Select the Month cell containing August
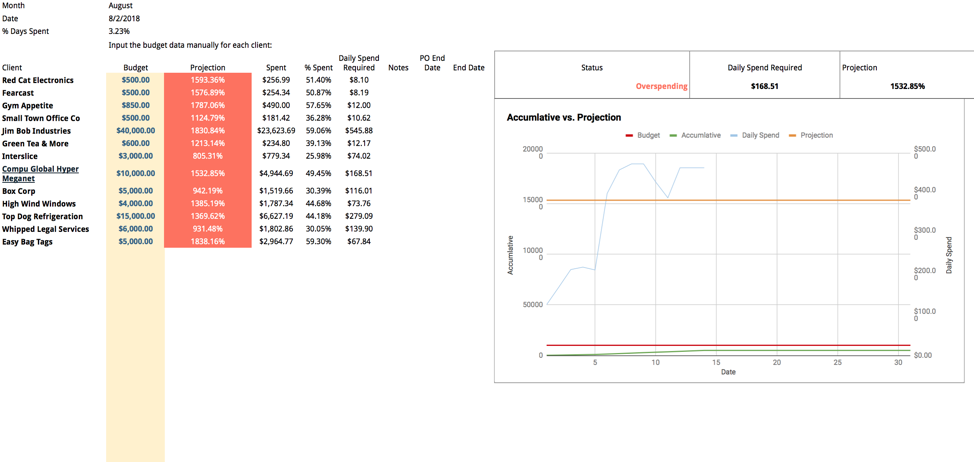The image size is (974, 462). (120, 6)
